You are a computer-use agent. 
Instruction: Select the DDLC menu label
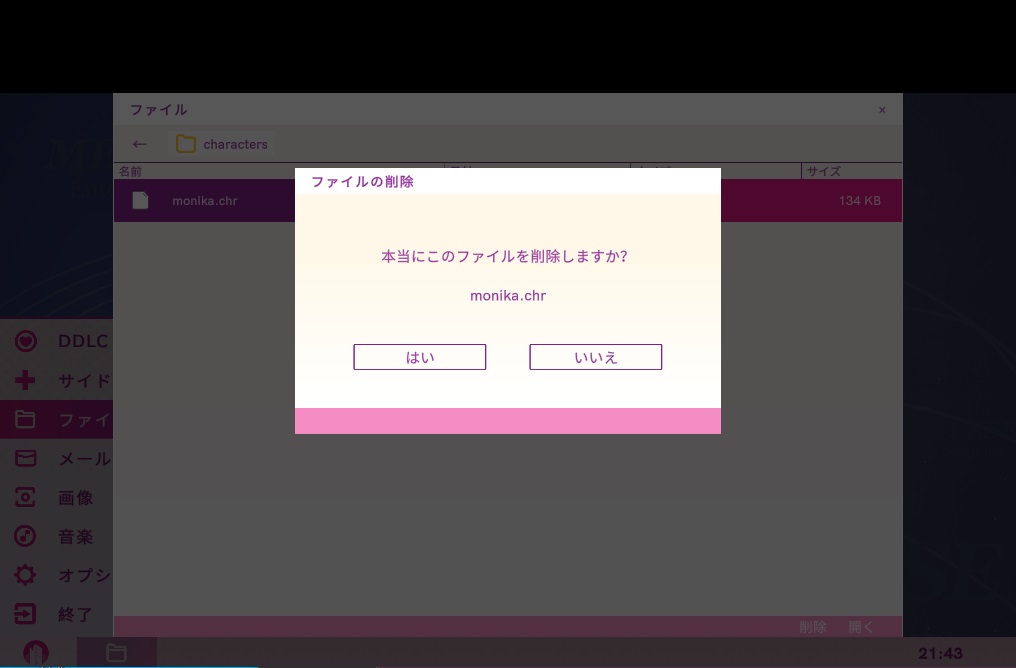click(x=83, y=341)
